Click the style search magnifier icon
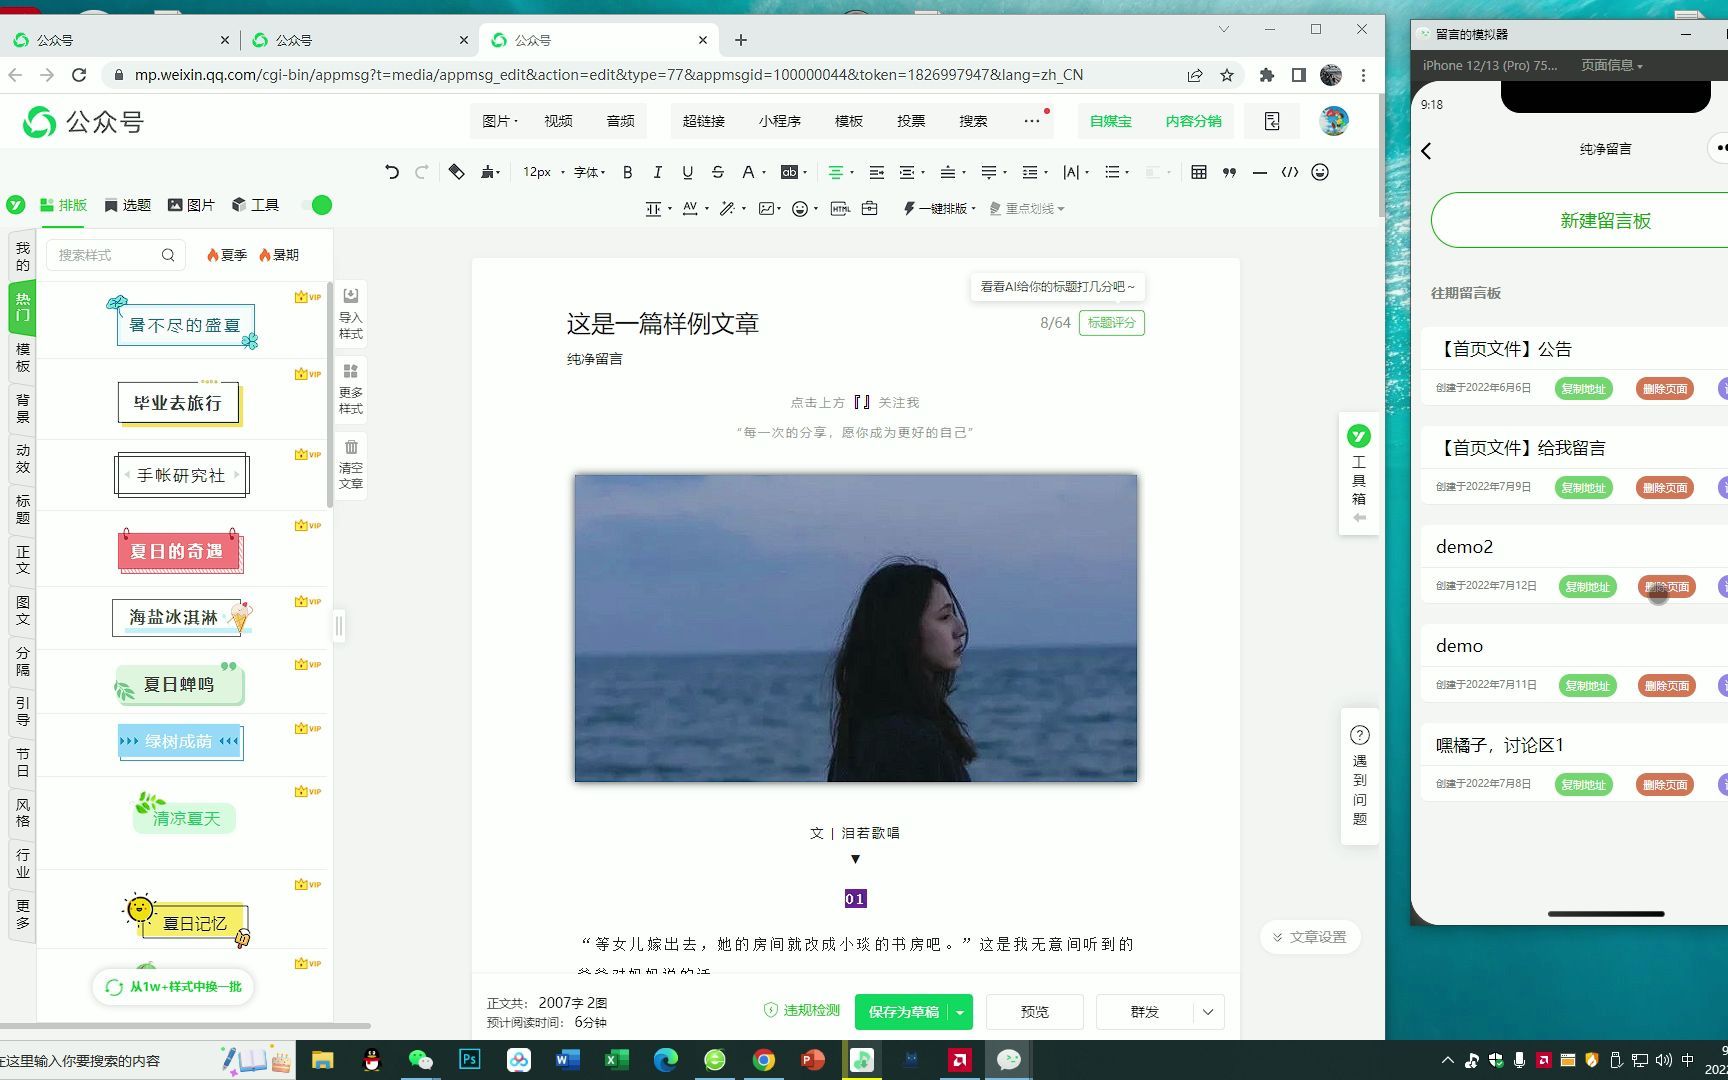Screen dimensions: 1728x1080 point(168,255)
